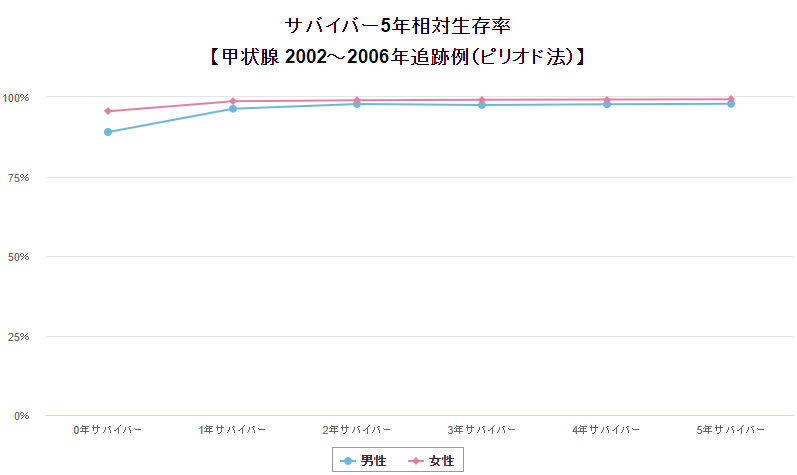Click female data point at 1年サバイバー
The height and width of the screenshot is (475, 797).
(x=233, y=101)
